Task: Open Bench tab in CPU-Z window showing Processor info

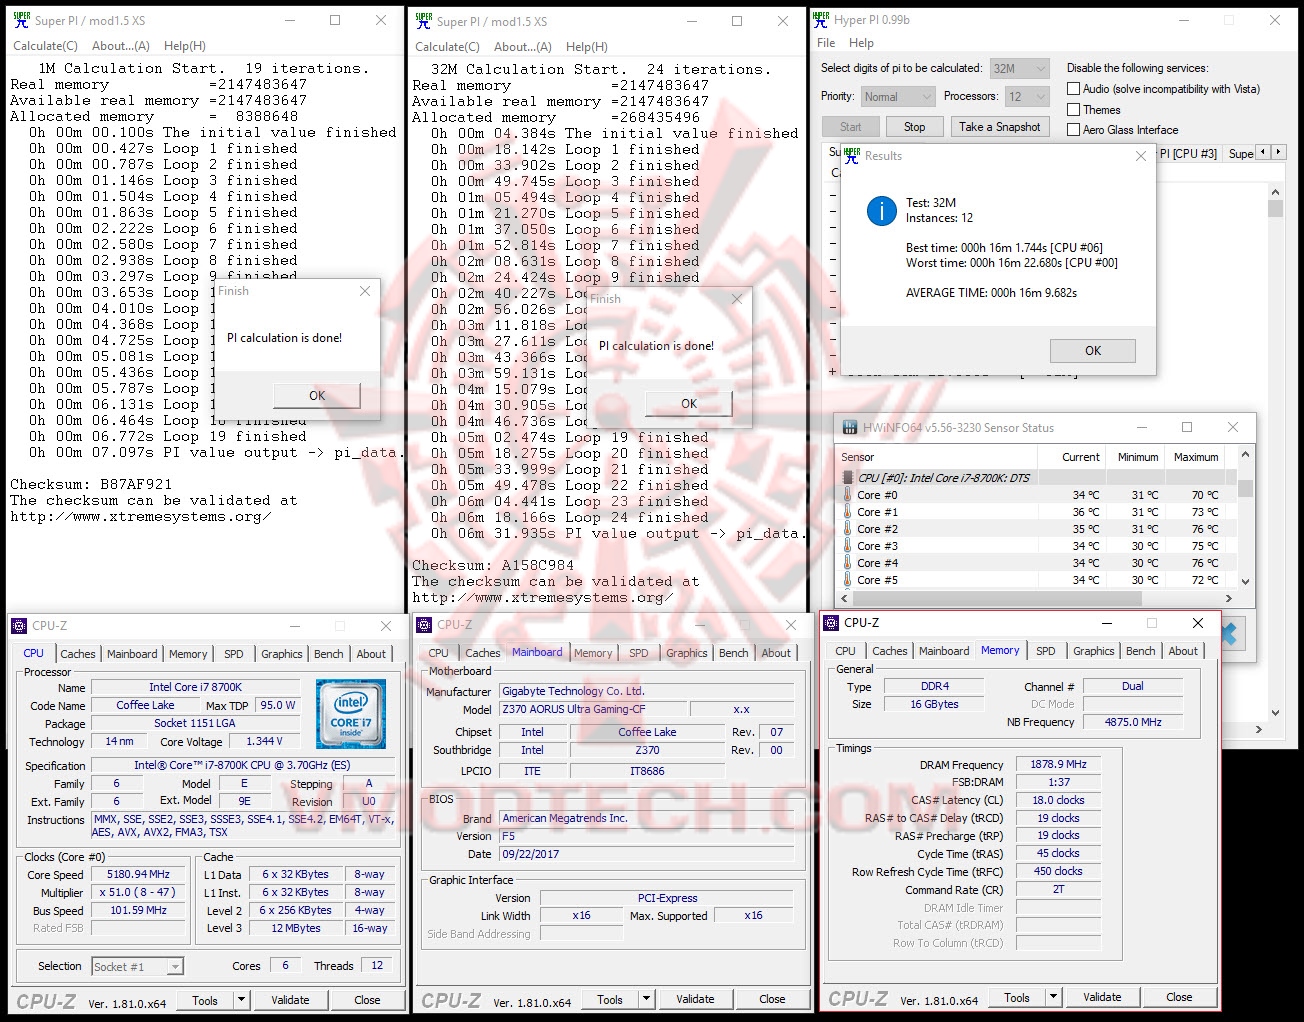Action: 329,654
